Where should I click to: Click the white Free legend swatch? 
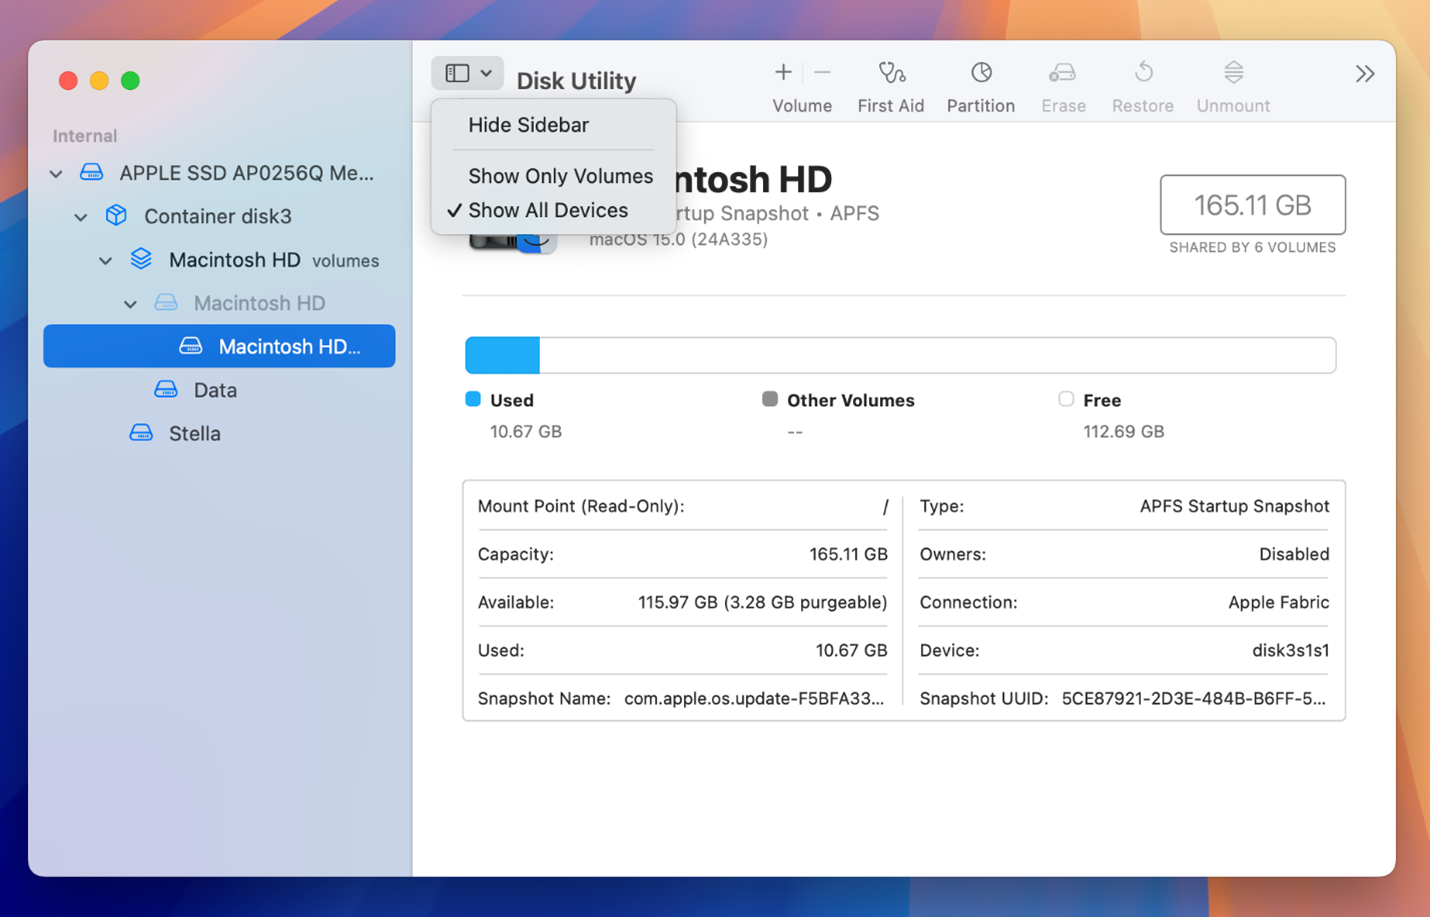[x=1066, y=399]
